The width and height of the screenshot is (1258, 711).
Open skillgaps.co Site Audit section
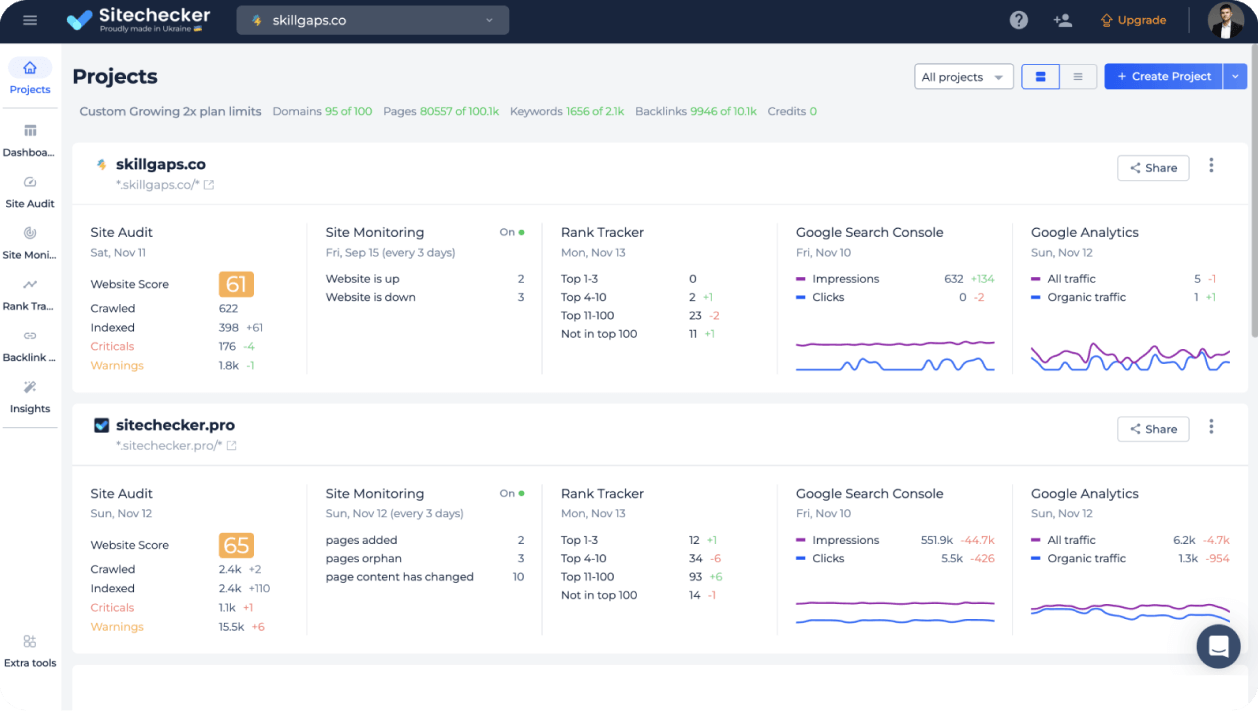[122, 233]
